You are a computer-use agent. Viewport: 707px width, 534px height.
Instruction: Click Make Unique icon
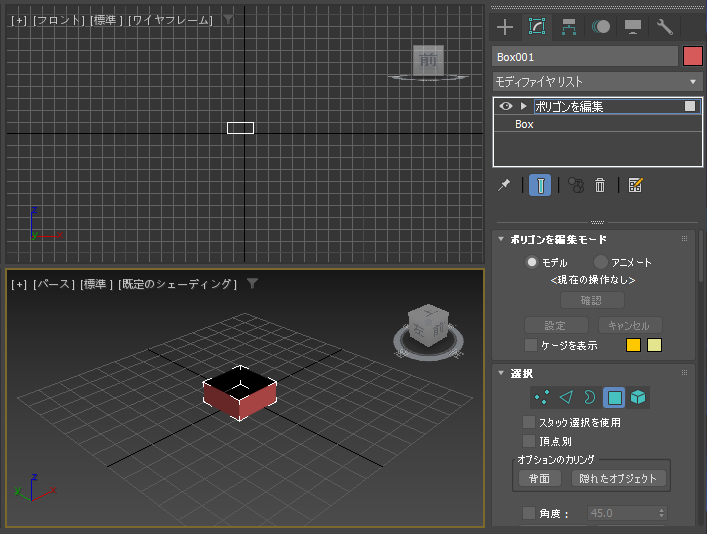(x=576, y=185)
